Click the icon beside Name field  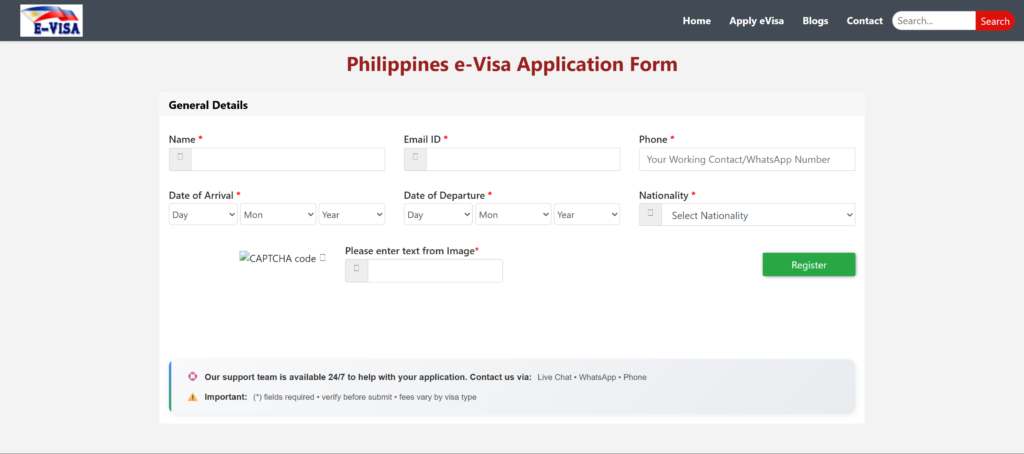pyautogui.click(x=180, y=159)
